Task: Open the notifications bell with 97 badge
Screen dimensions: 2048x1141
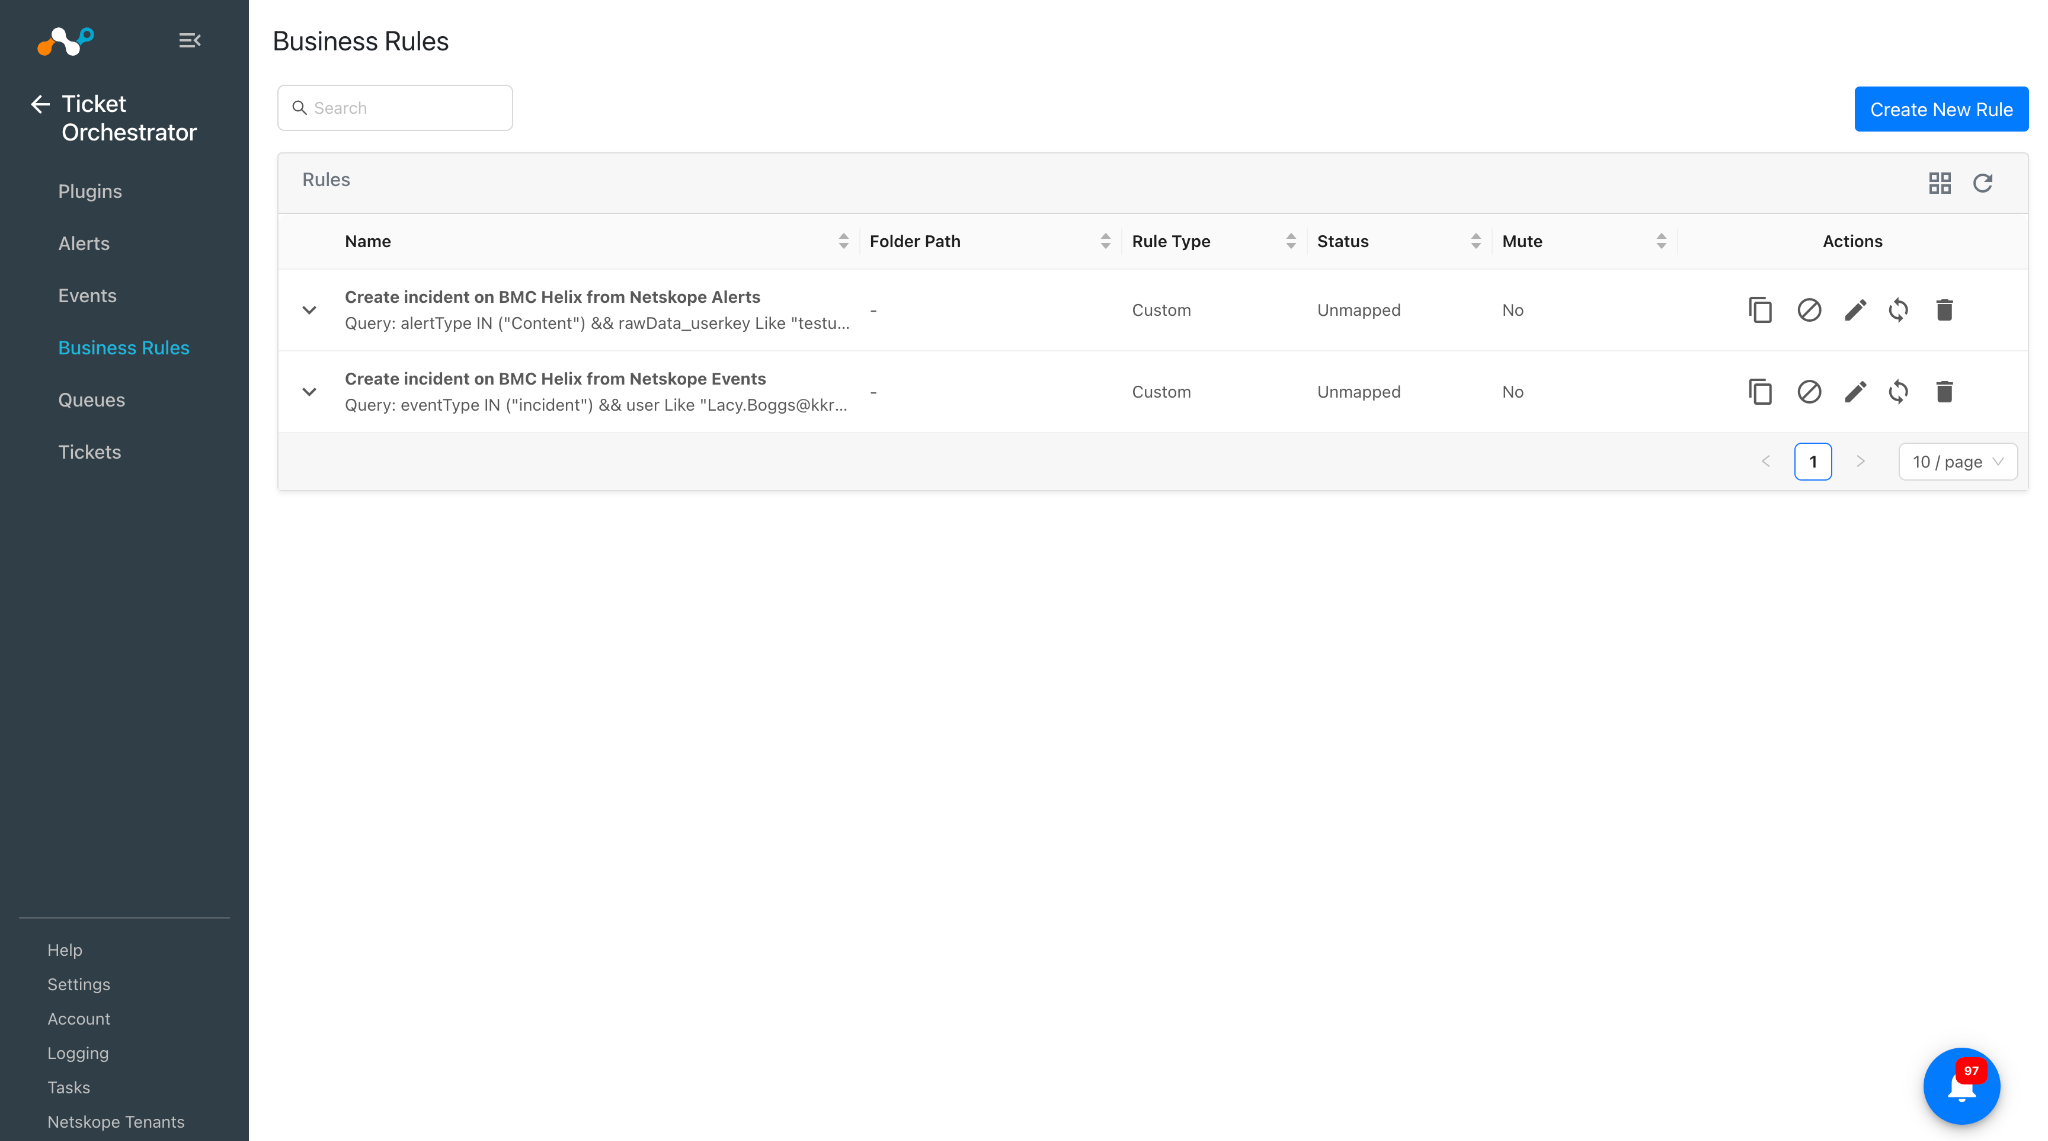Action: pos(1962,1086)
